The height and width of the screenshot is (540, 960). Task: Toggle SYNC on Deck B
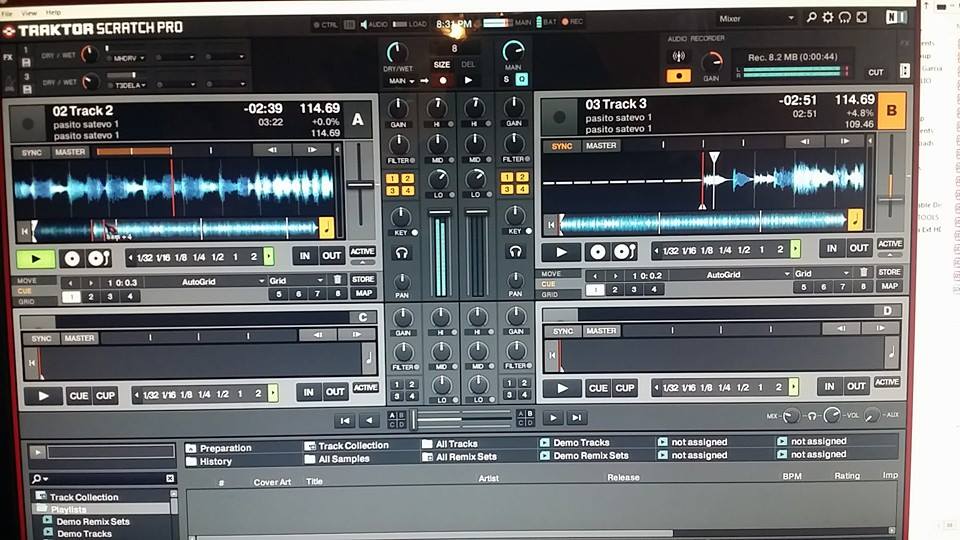561,146
